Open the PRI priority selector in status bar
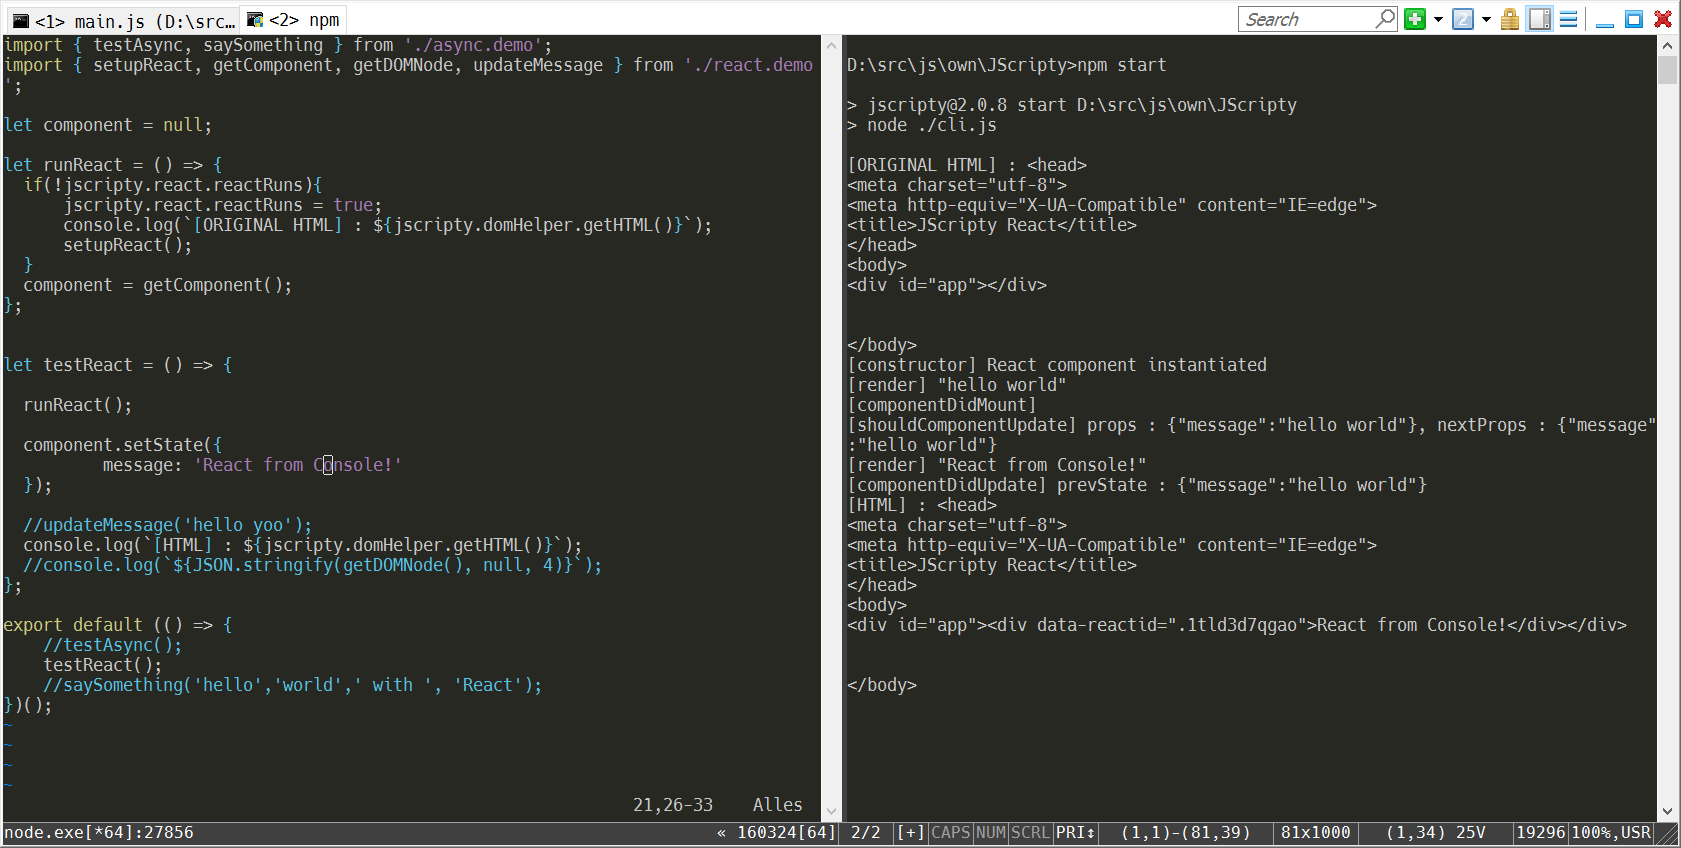This screenshot has width=1681, height=848. [1076, 832]
